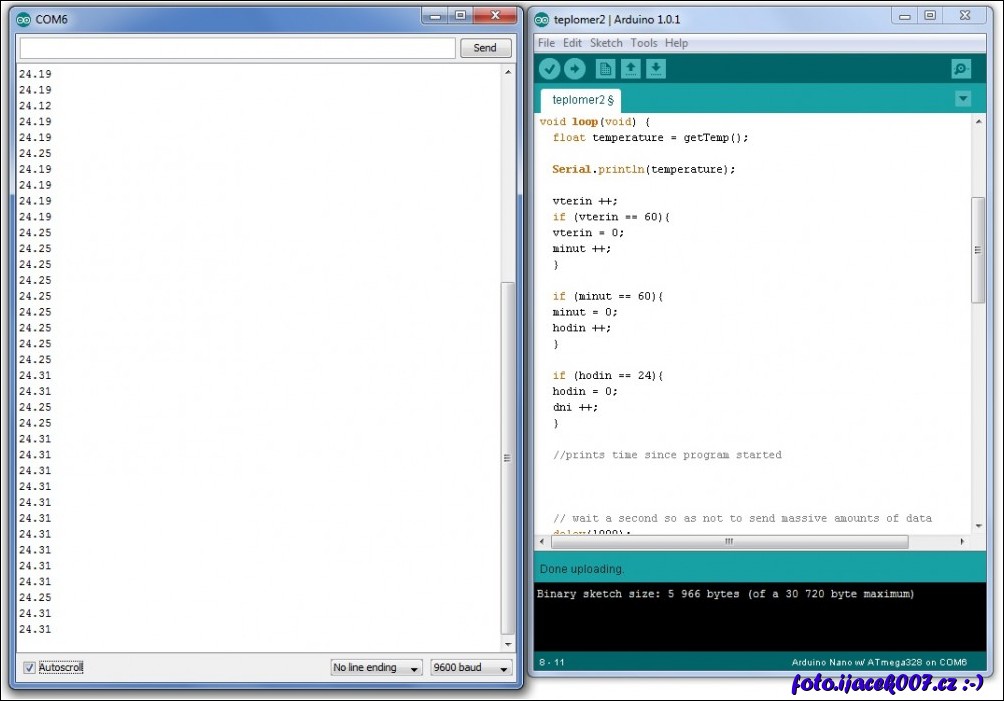The width and height of the screenshot is (1004, 701).
Task: Open the No line ending dropdown
Action: click(376, 667)
